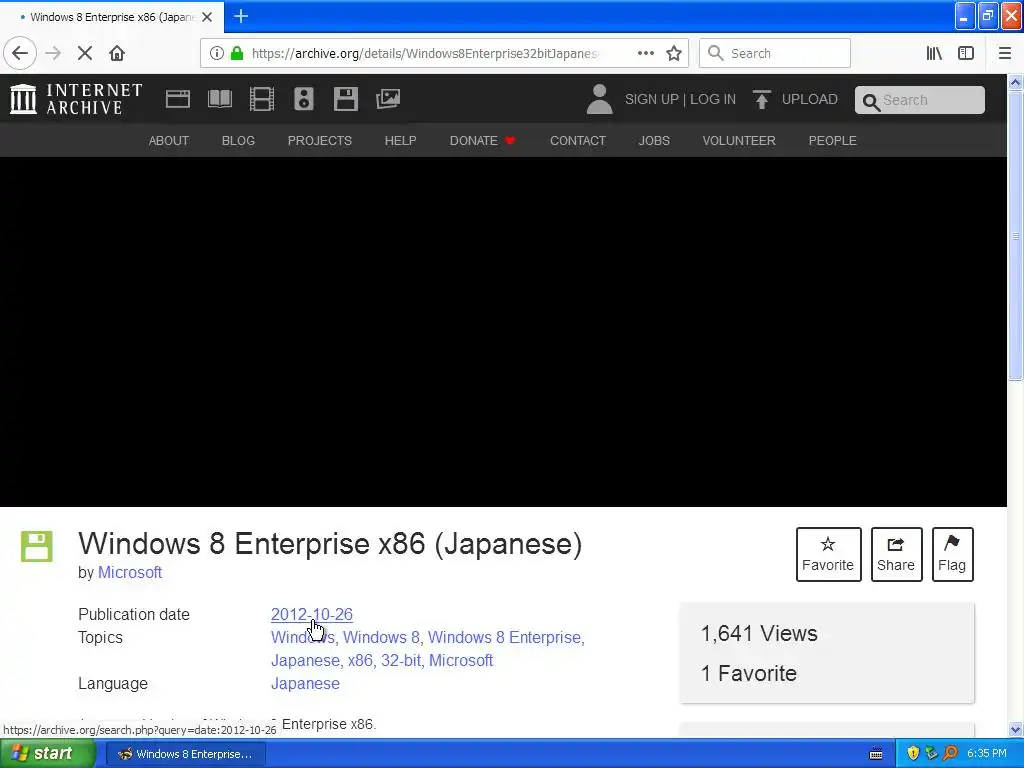Screen dimensions: 1024x768
Task: Open the Japanese language link
Action: 305,683
